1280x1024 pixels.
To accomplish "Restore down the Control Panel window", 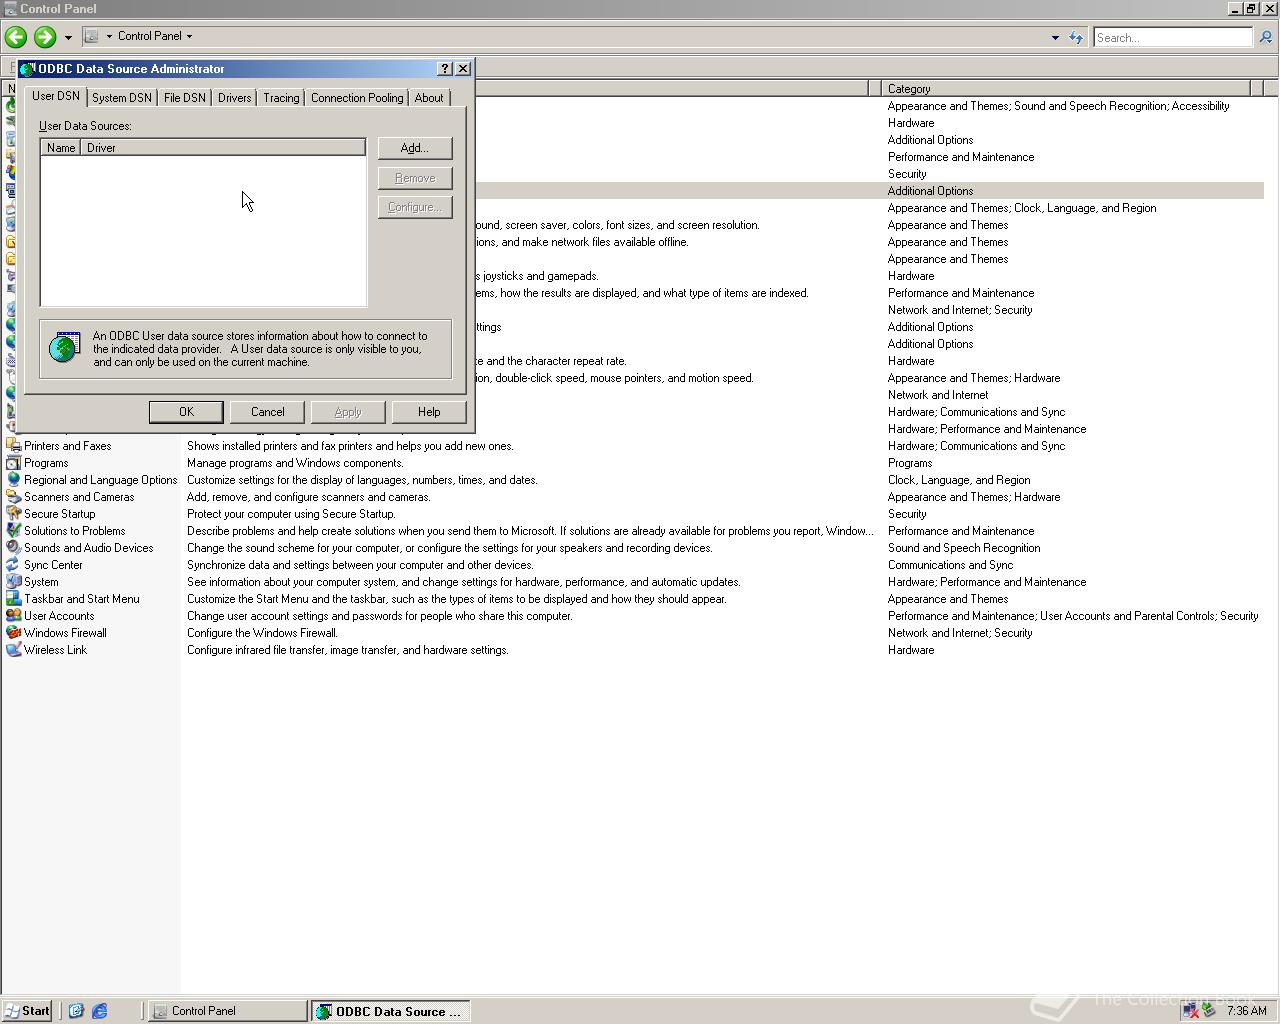I will [1250, 9].
